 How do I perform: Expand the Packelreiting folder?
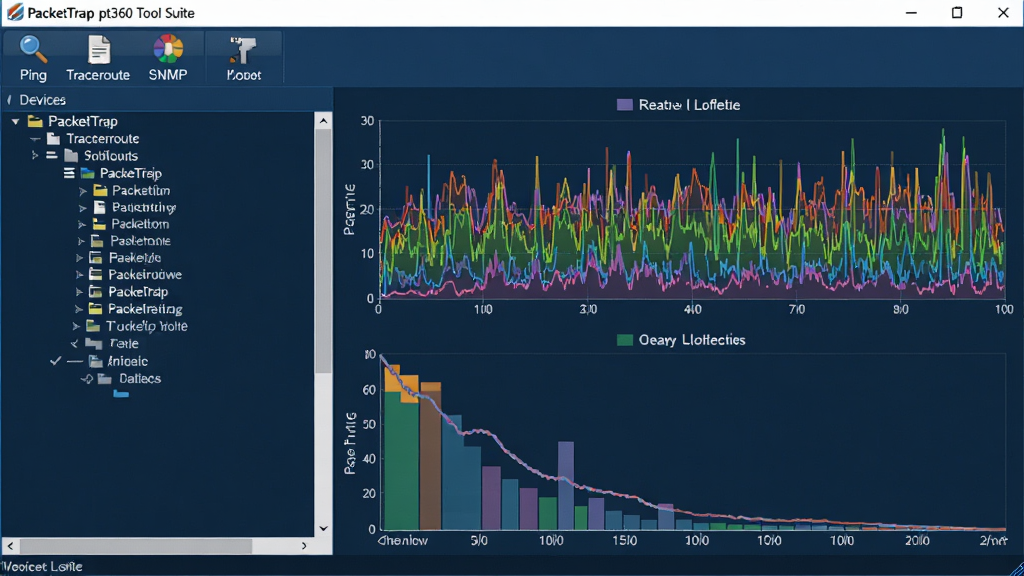tap(79, 309)
